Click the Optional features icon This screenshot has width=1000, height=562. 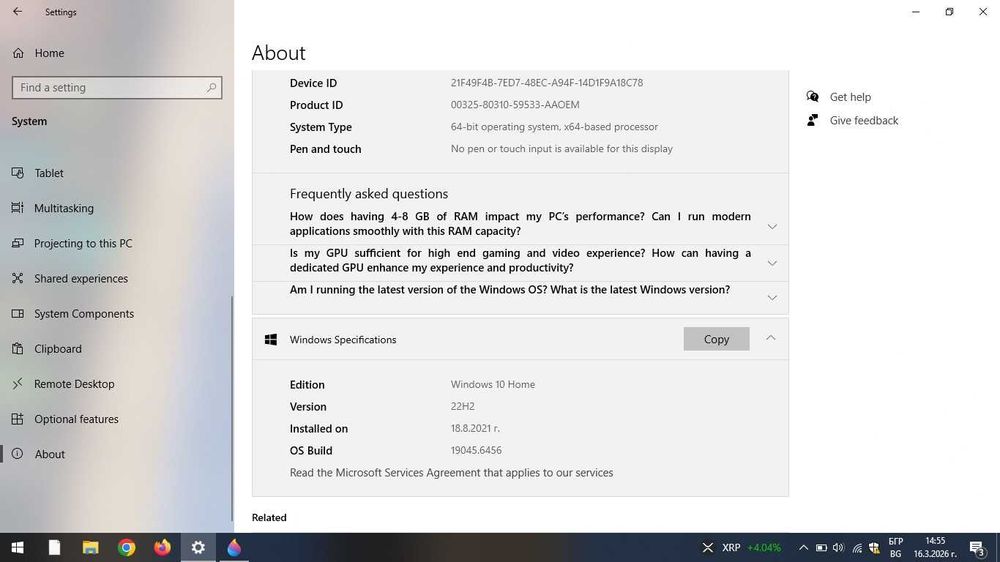tap(18, 418)
